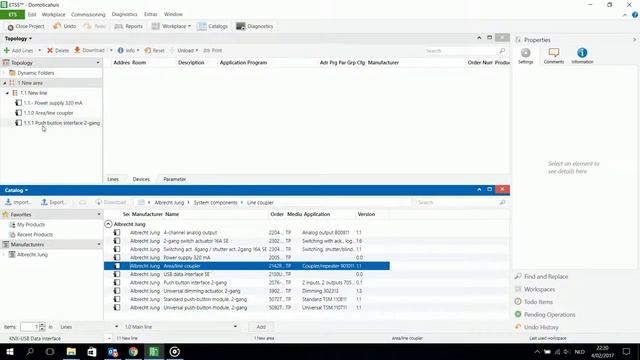
Task: Click System components in catalog breadcrumb
Action: [215, 202]
